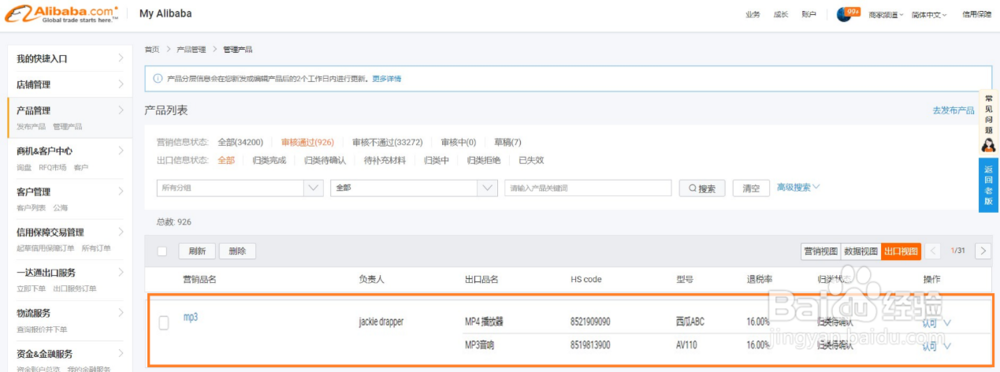Expand 一达通出口服务 sidebar chevron

click(121, 272)
